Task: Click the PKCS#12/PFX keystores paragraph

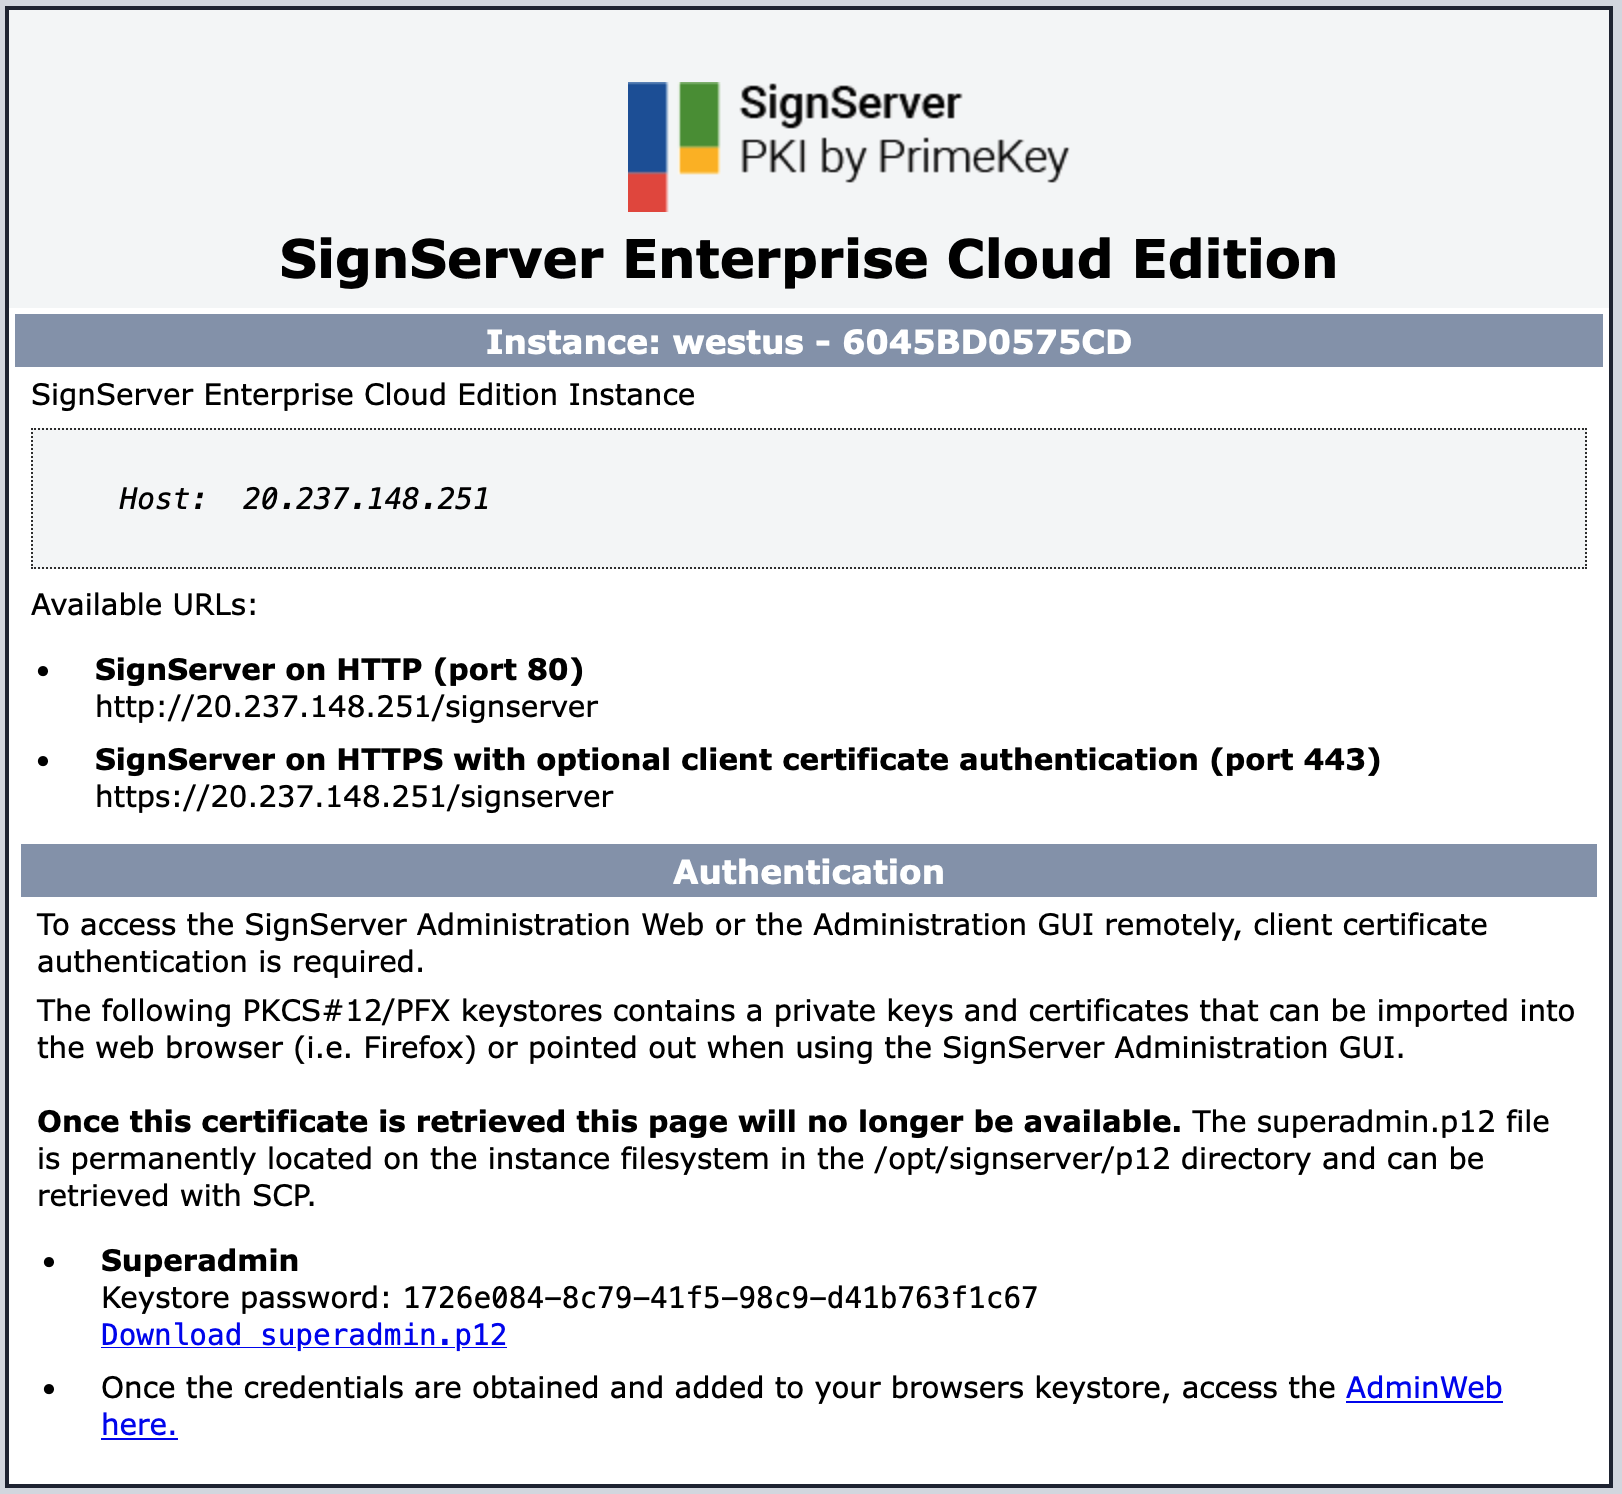Action: pos(805,1029)
